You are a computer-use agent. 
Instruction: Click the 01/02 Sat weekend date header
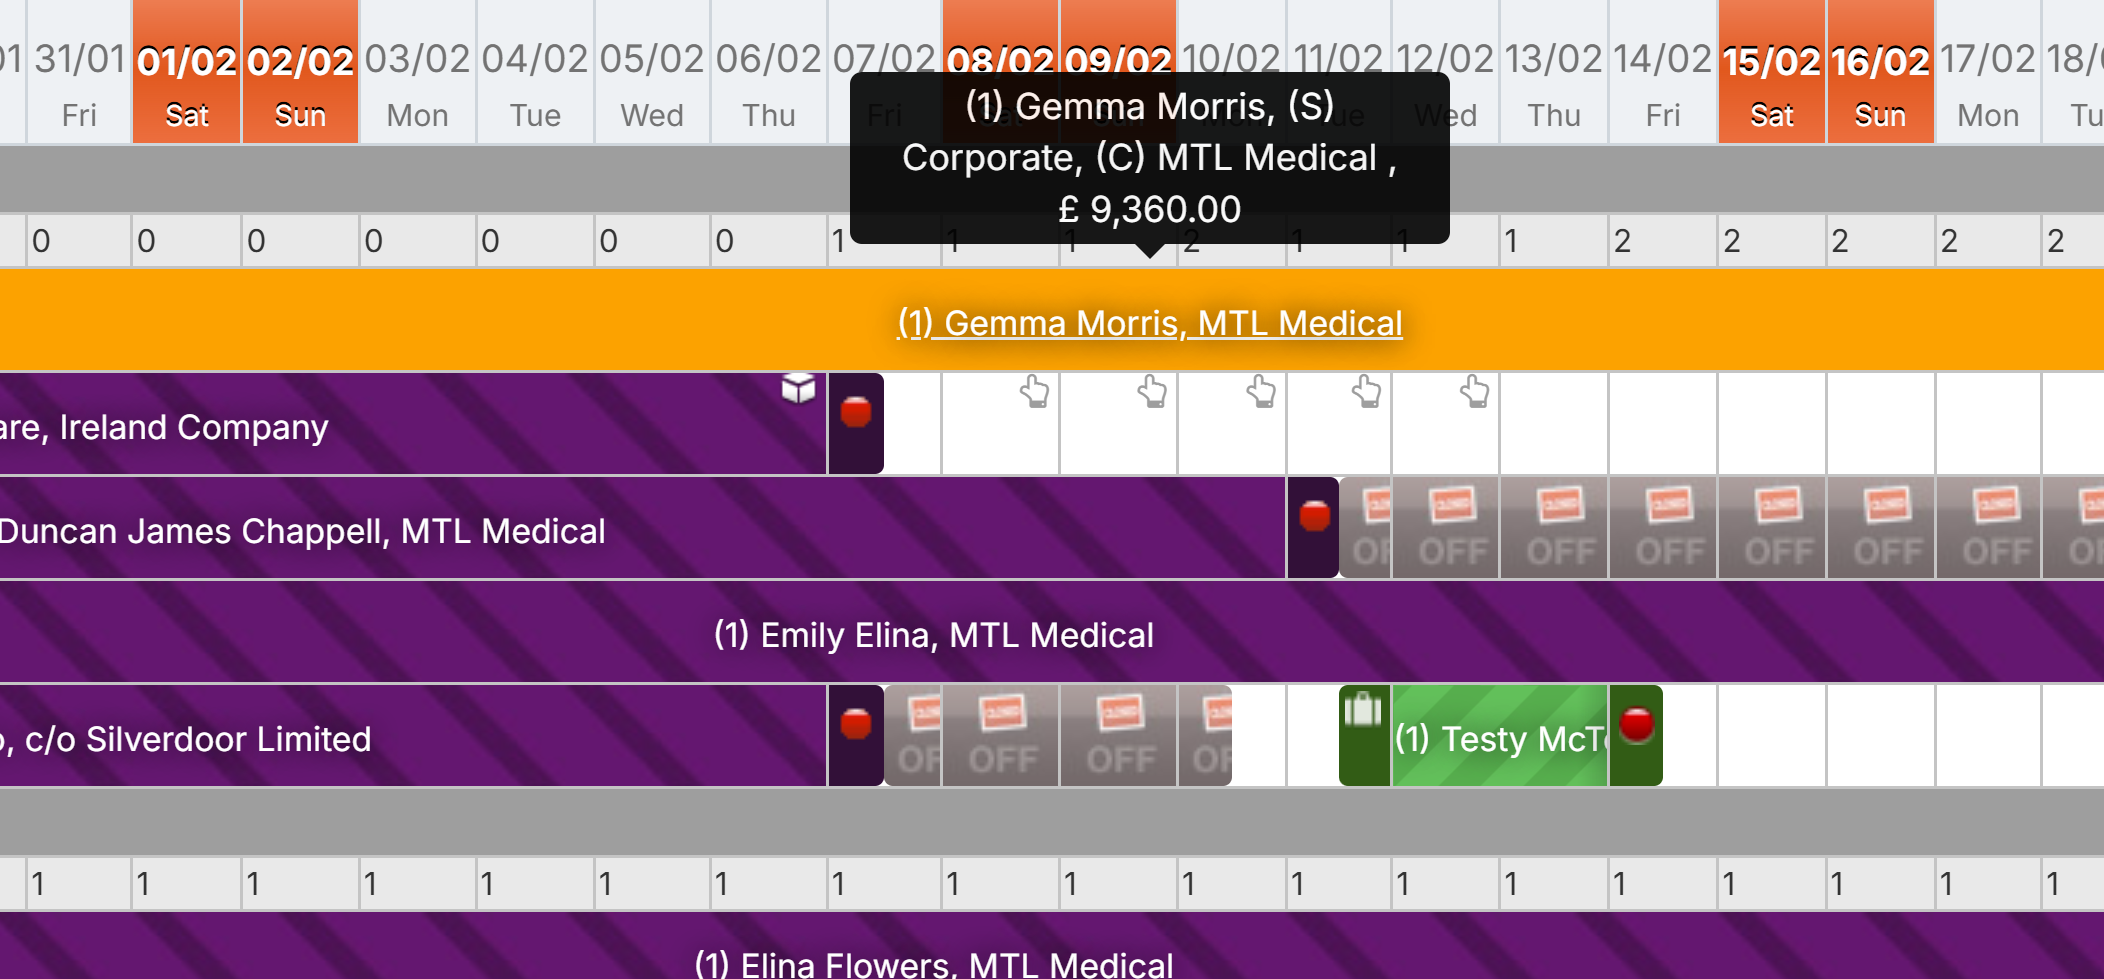187,85
